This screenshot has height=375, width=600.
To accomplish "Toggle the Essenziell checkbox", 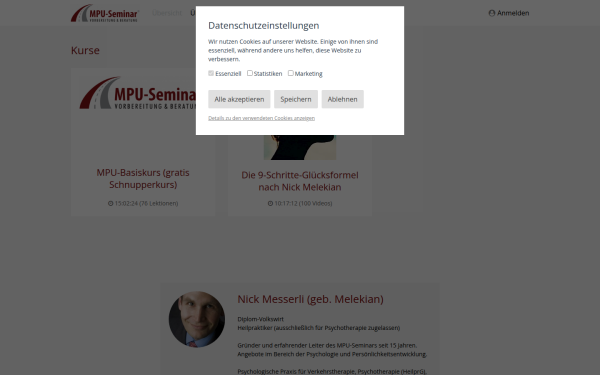I will point(211,73).
